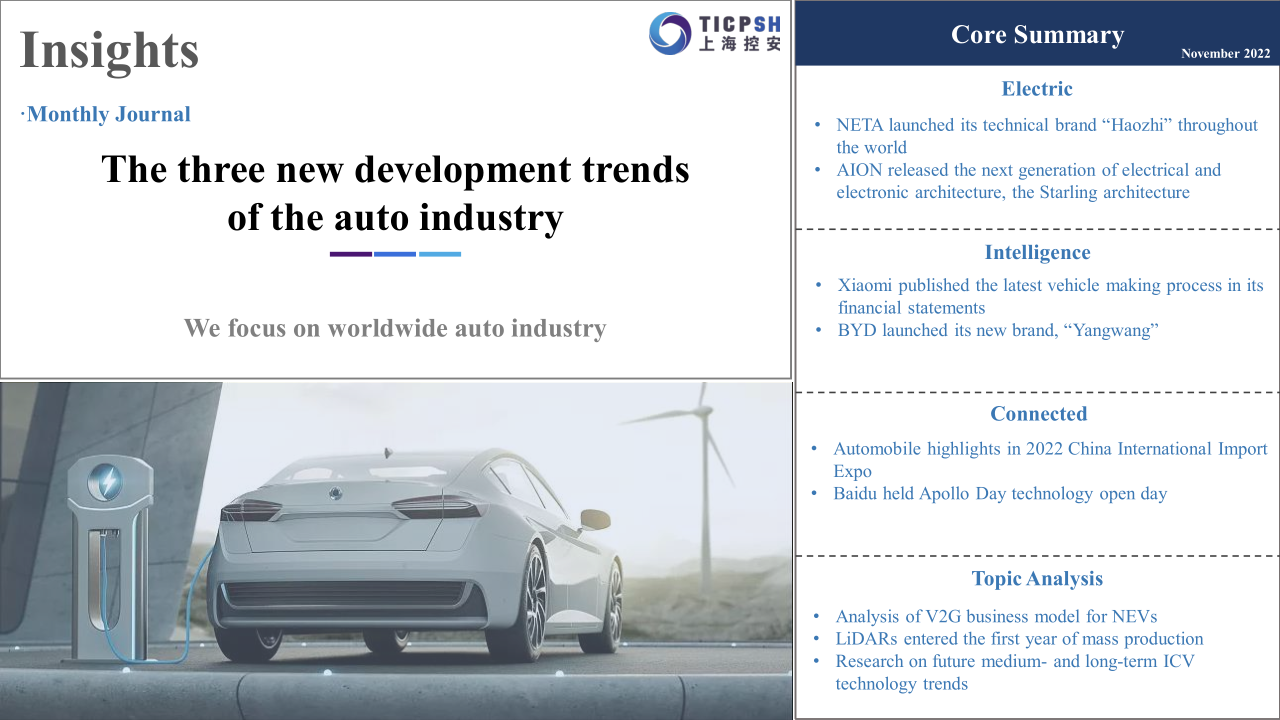Viewport: 1280px width, 720px height.
Task: Go to the Connected section heading
Action: click(1038, 414)
